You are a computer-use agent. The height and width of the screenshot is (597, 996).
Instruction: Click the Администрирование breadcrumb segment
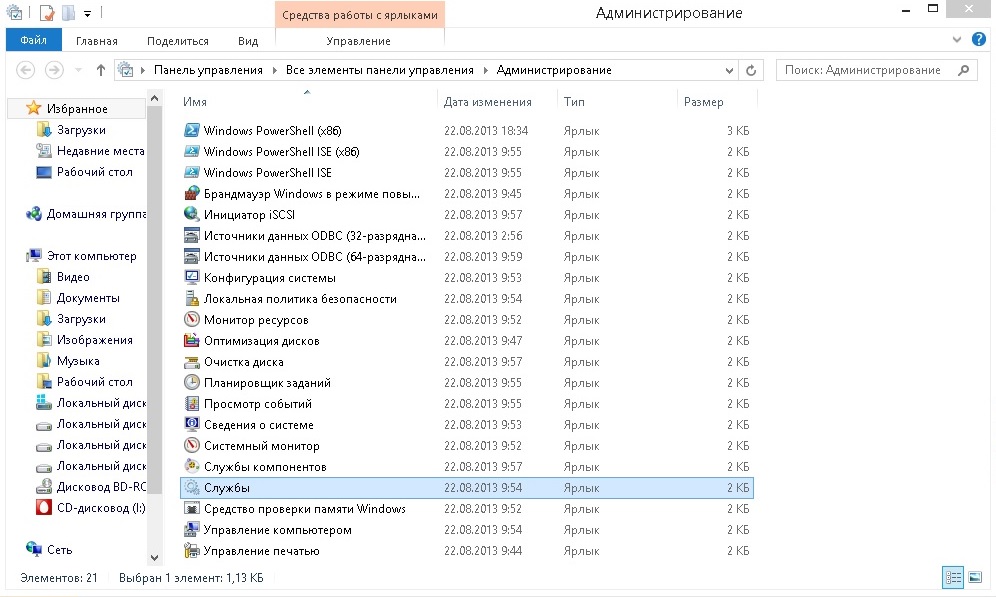(554, 70)
